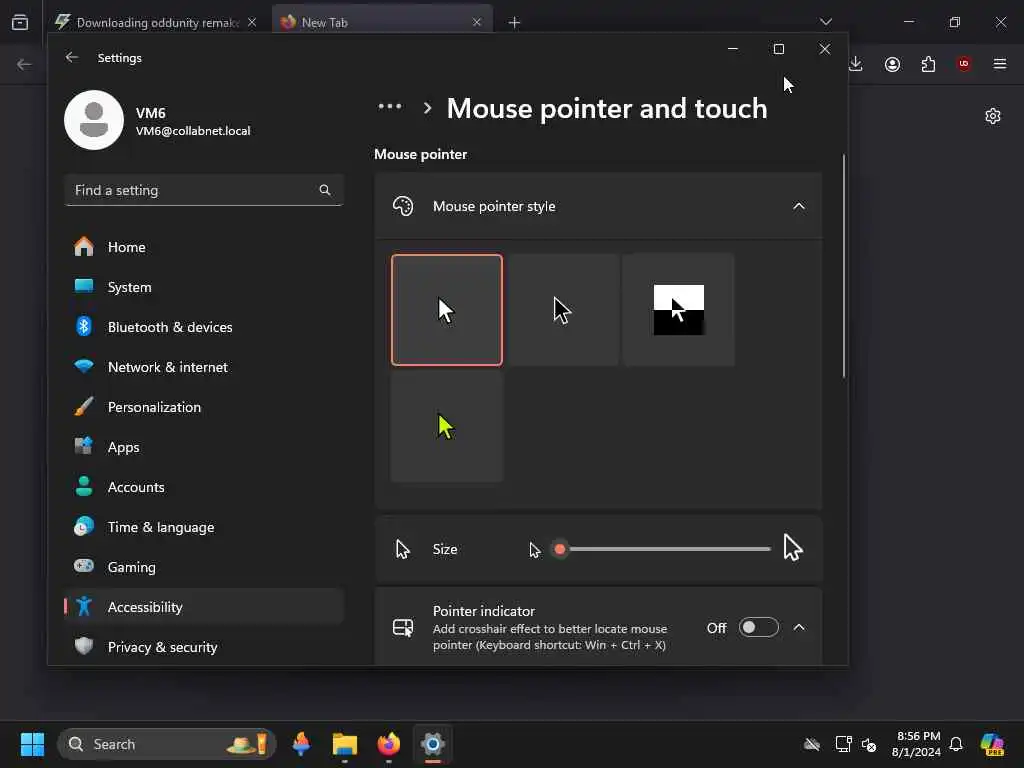Open Personalization settings
Image resolution: width=1024 pixels, height=768 pixels.
tap(204, 407)
